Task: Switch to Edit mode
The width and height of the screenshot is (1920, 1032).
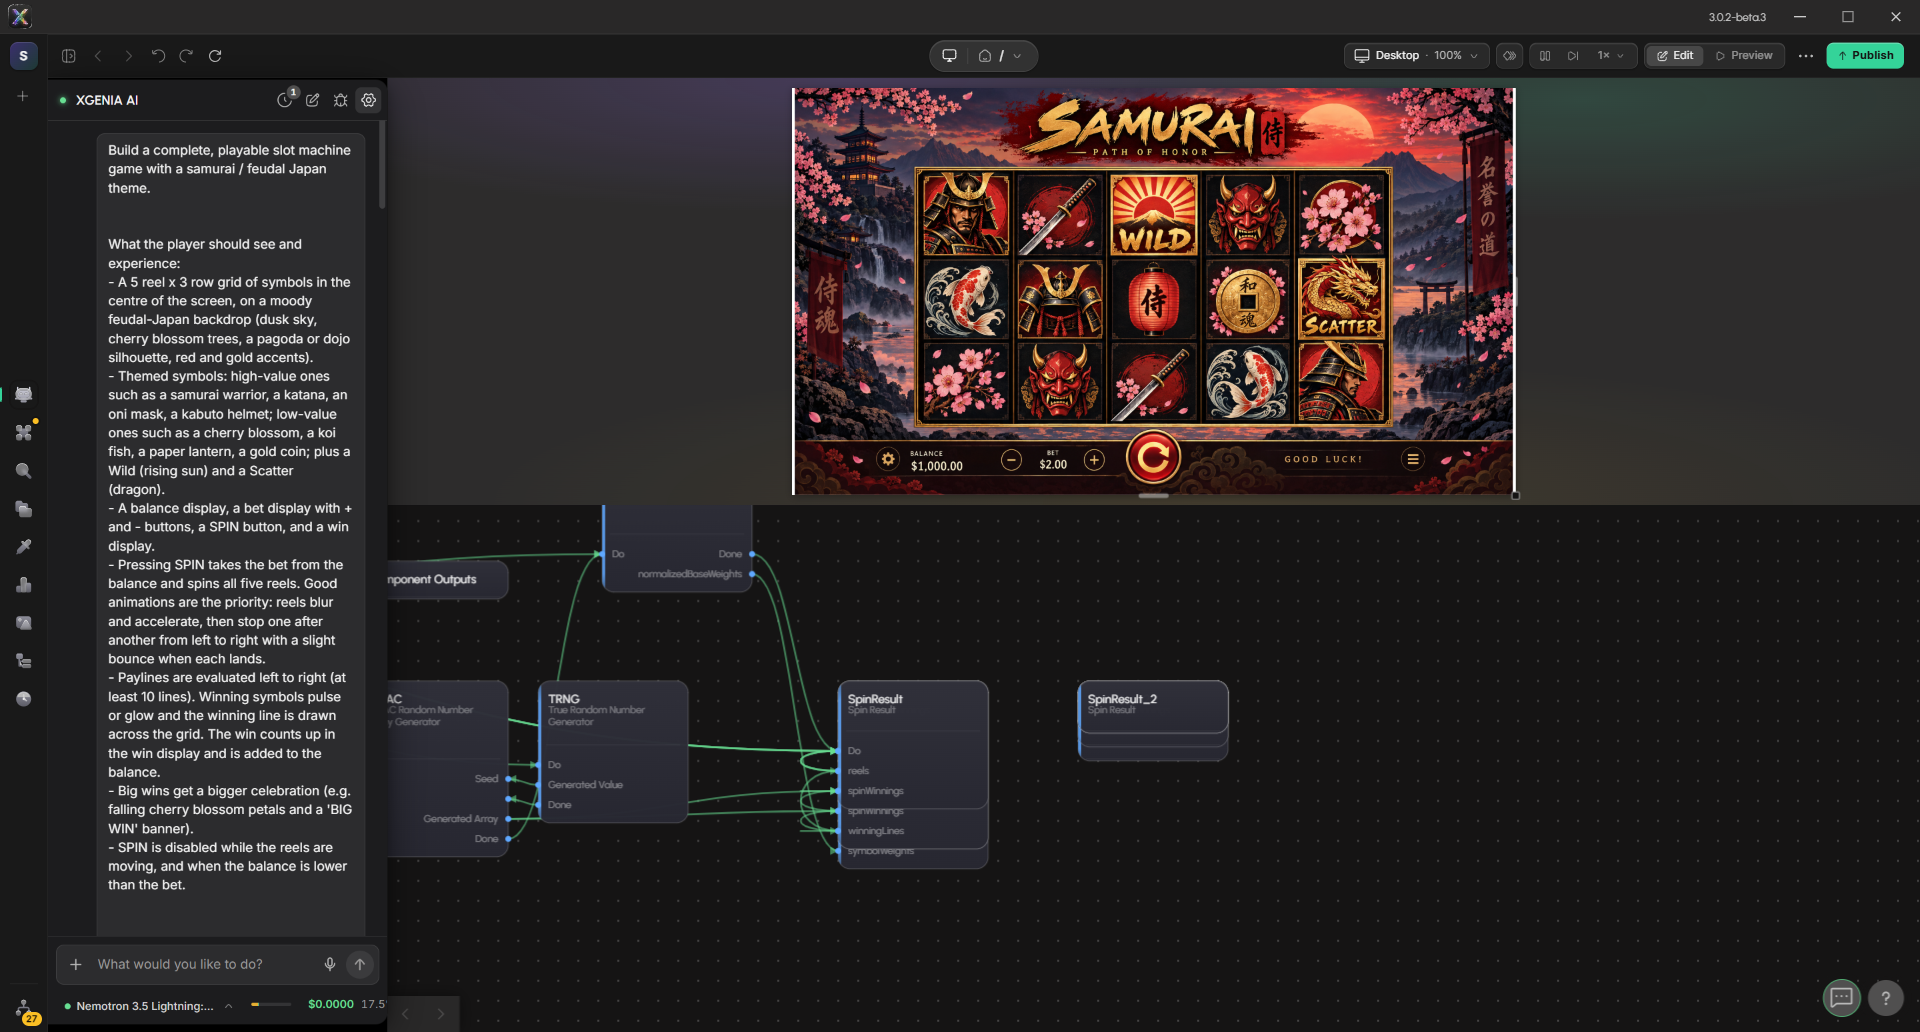Action: (1676, 56)
